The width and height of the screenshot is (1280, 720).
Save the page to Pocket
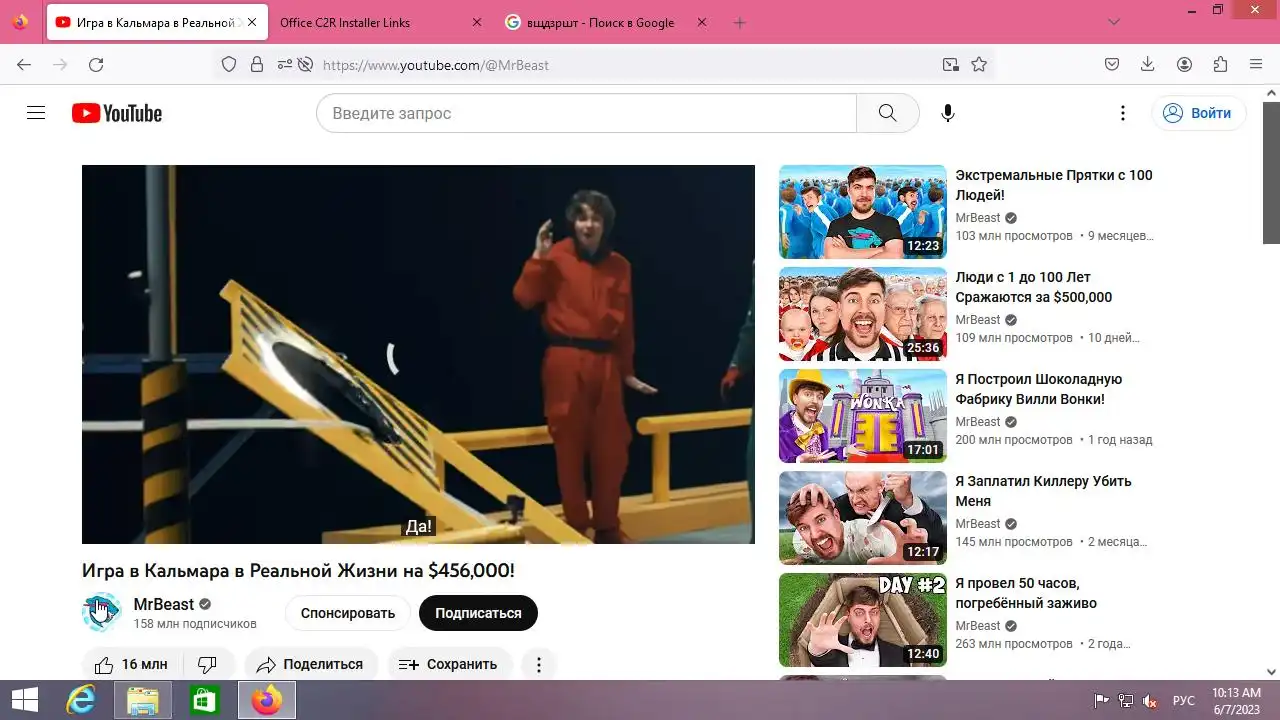[x=1112, y=64]
